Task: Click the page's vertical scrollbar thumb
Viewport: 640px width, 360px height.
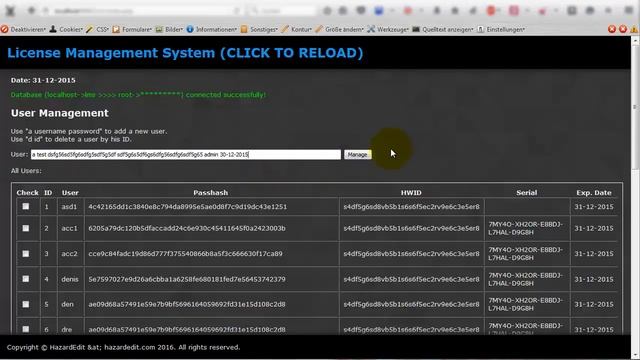Action: pos(635,107)
